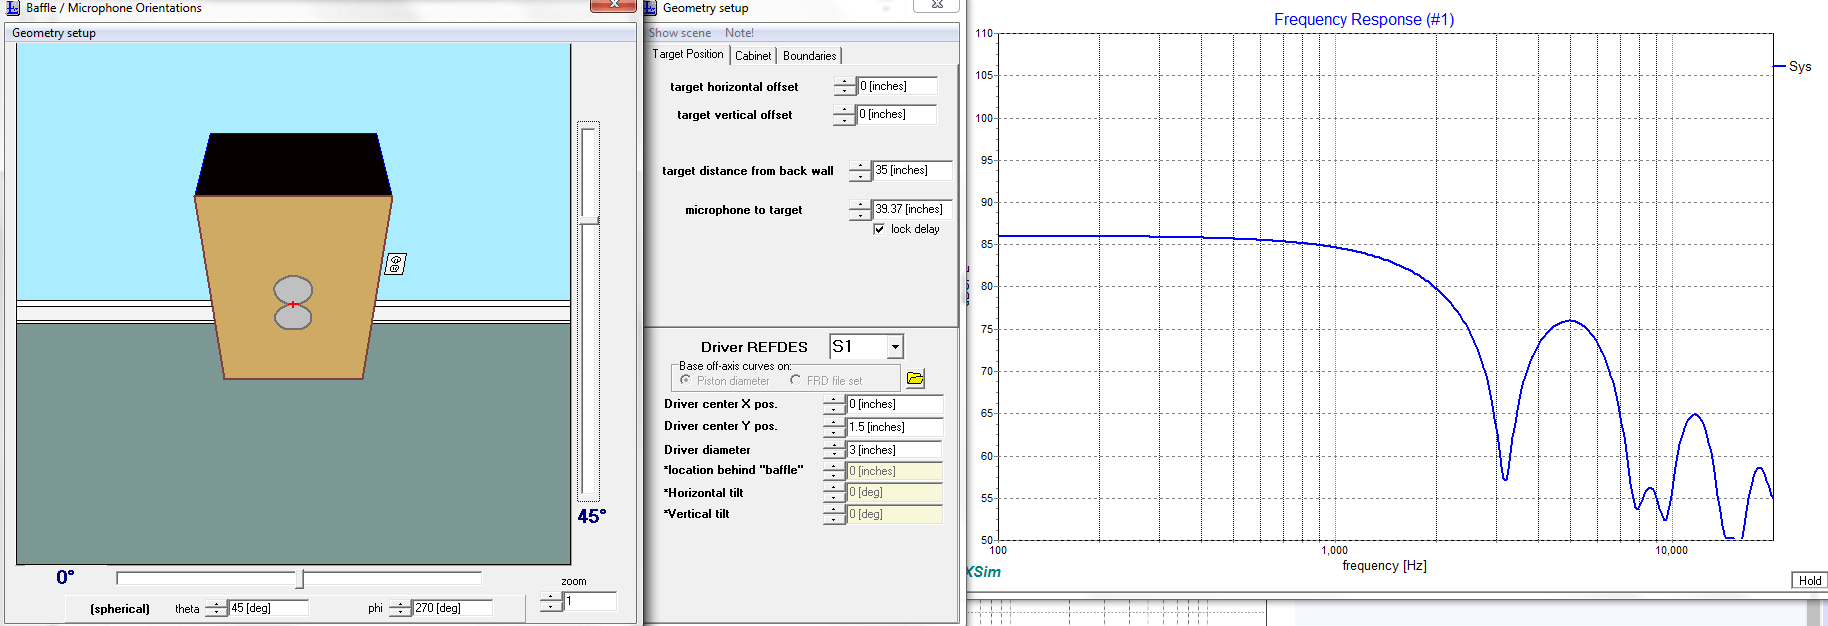Click the microphone icon beside the cabinet
1828x626 pixels.
pyautogui.click(x=396, y=264)
